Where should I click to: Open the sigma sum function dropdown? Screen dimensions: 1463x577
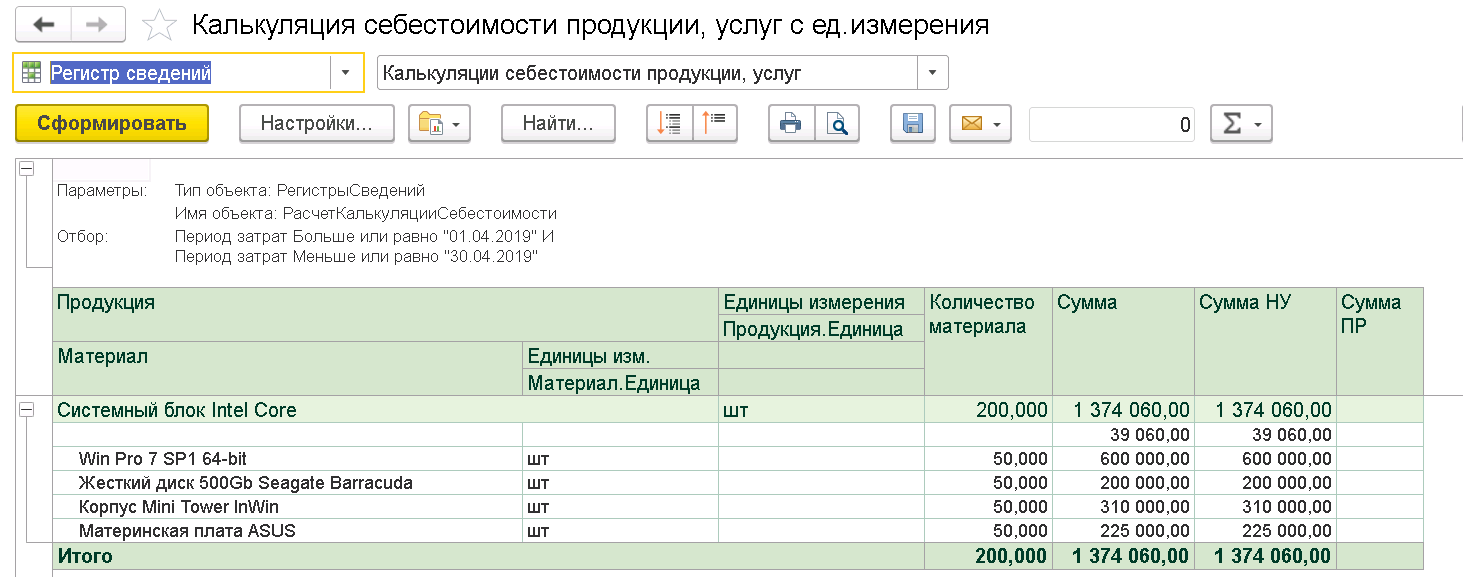(x=1241, y=124)
